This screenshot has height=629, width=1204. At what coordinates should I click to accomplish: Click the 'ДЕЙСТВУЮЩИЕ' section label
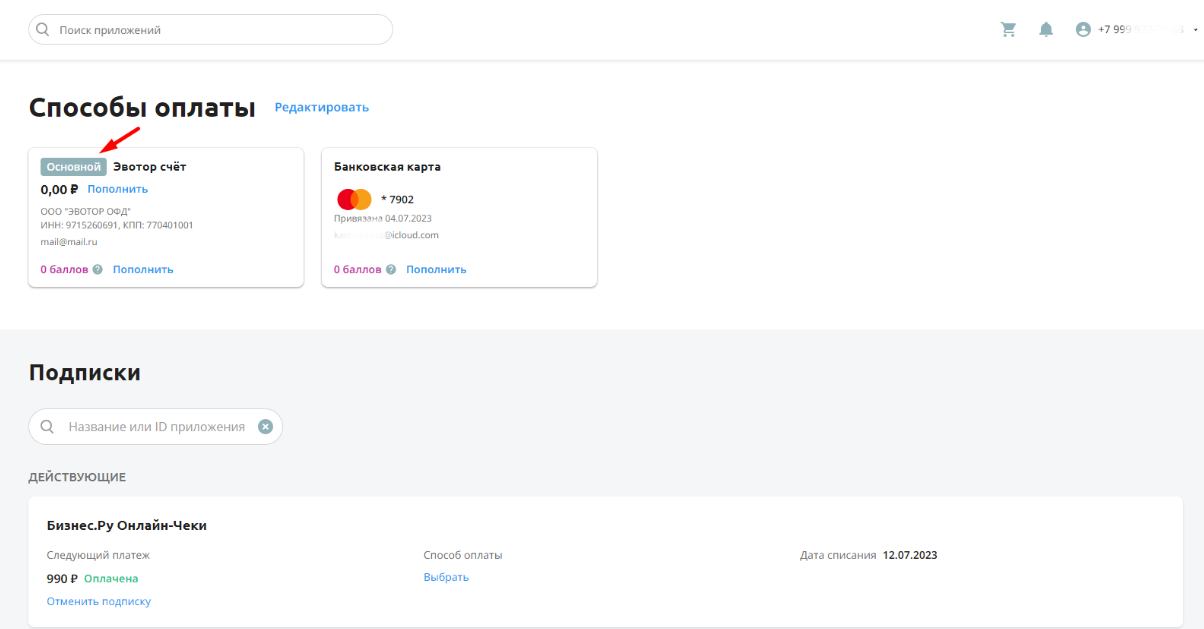[x=77, y=477]
